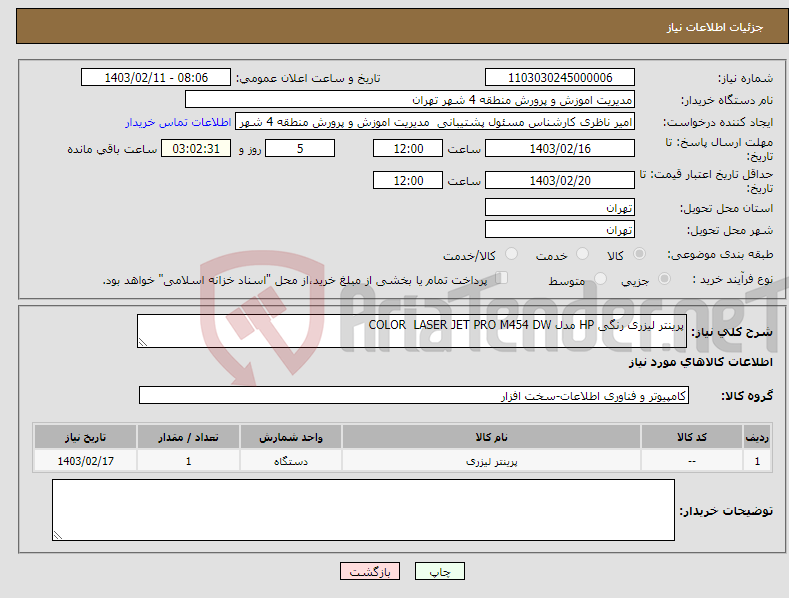Click the buyer organization name field
The width and height of the screenshot is (789, 598).
click(x=410, y=100)
